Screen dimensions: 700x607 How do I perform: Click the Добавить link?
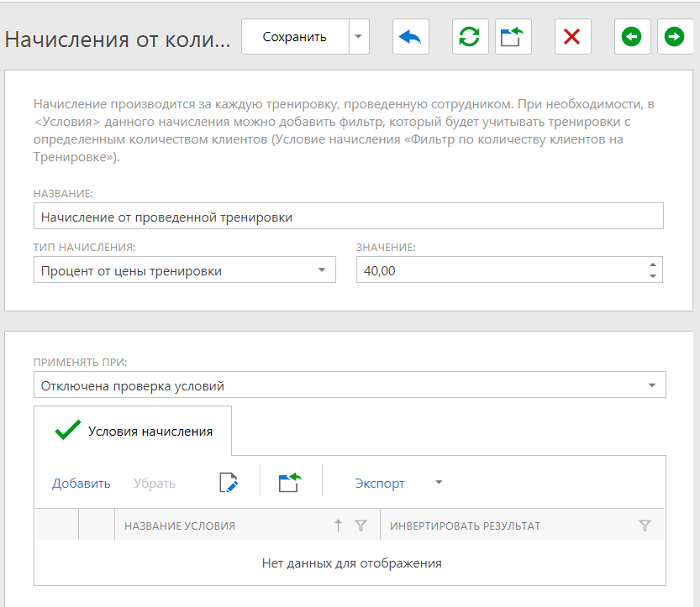(81, 483)
